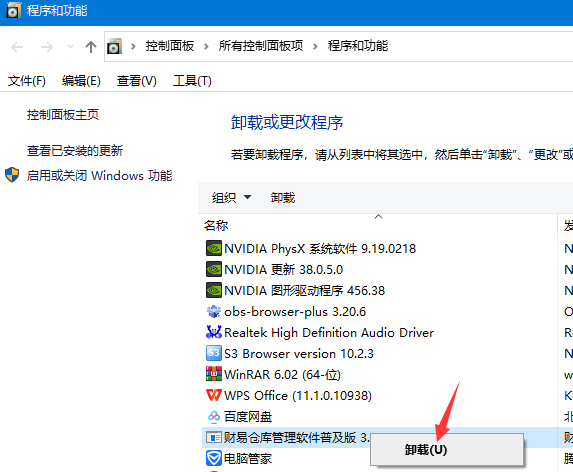Click the 卸载 toolbar button
573x472 pixels.
pyautogui.click(x=283, y=198)
